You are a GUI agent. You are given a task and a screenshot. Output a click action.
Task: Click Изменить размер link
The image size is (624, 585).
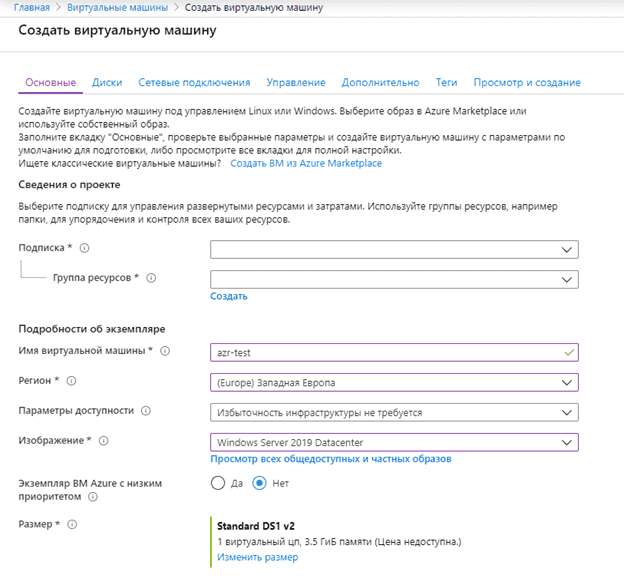point(257,557)
